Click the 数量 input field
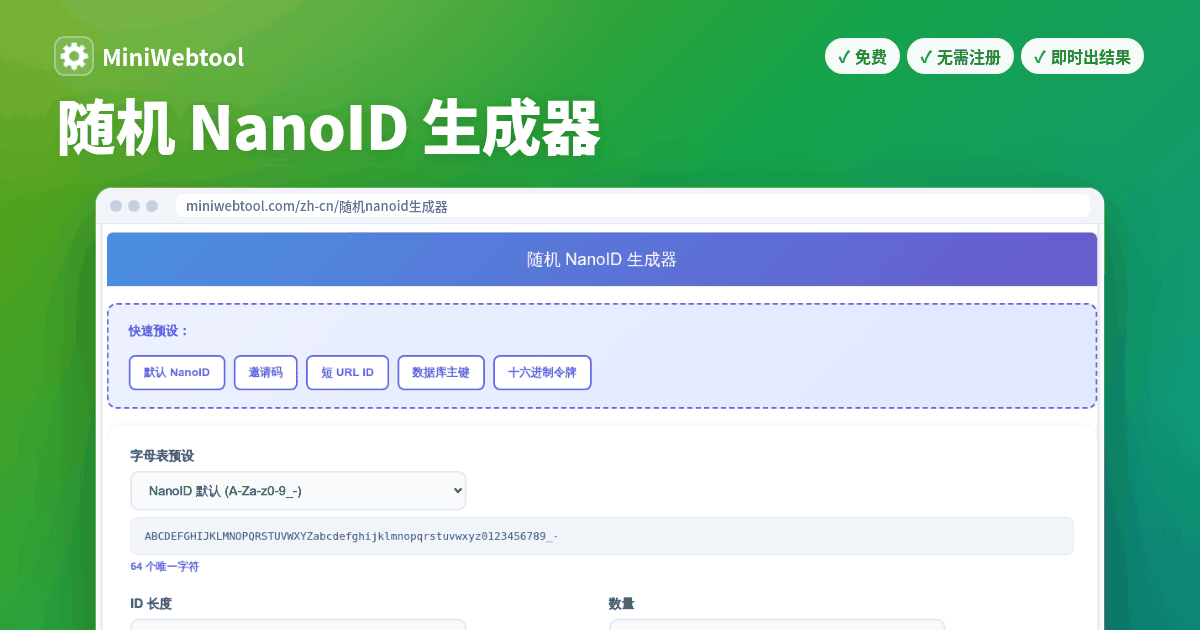The height and width of the screenshot is (630, 1200). tap(777, 625)
